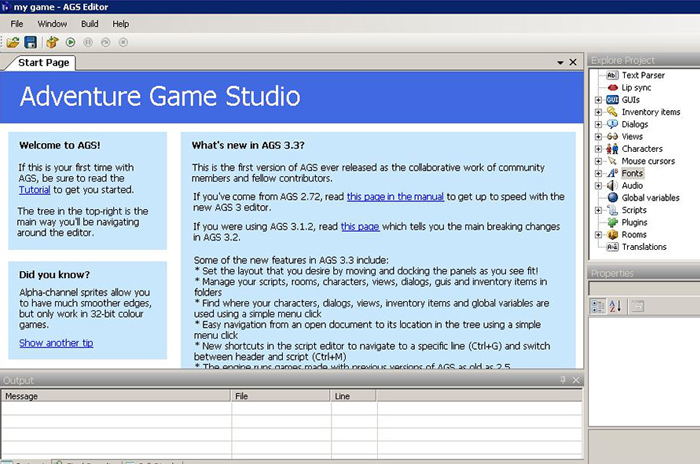This screenshot has width=700, height=464.
Task: Expand the Views tree node
Action: pyautogui.click(x=598, y=137)
